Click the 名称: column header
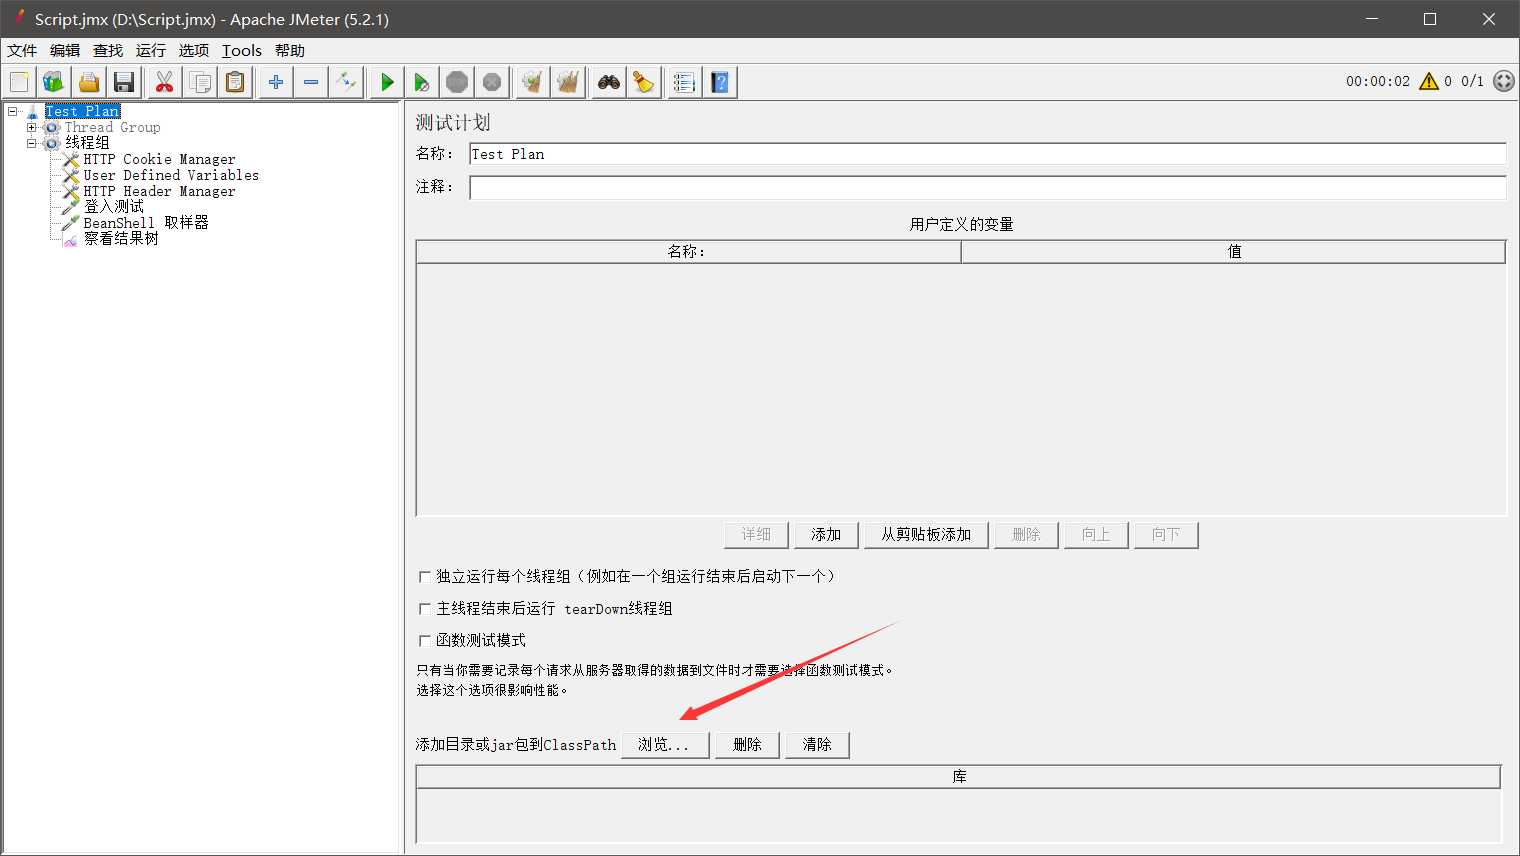 tap(688, 252)
